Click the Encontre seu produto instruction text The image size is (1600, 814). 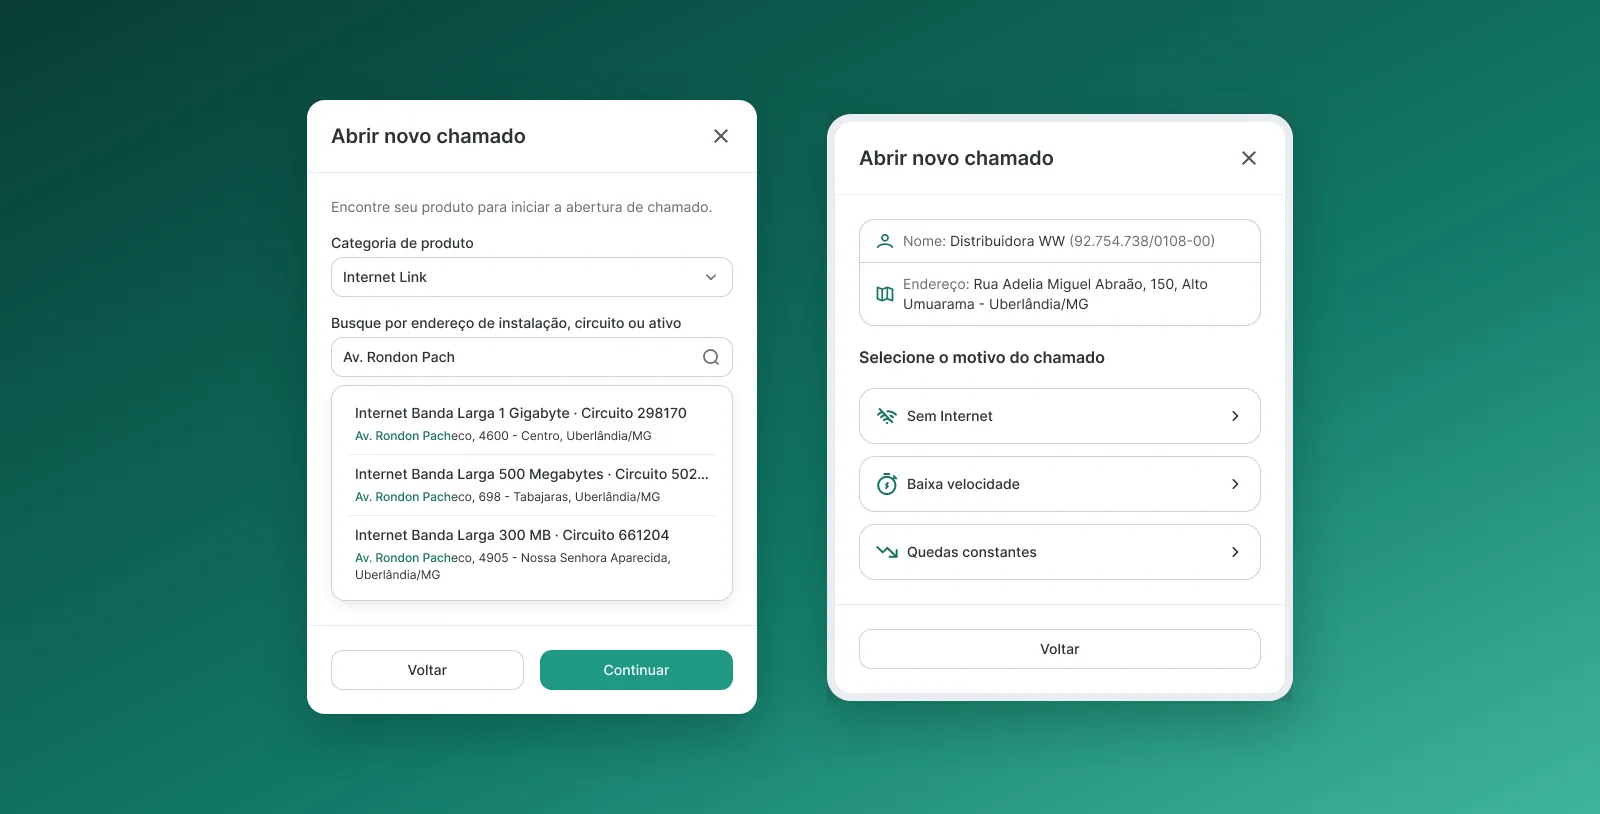click(521, 207)
